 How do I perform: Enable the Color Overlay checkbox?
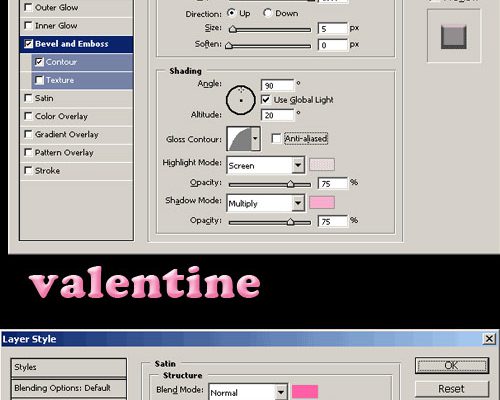[x=29, y=116]
